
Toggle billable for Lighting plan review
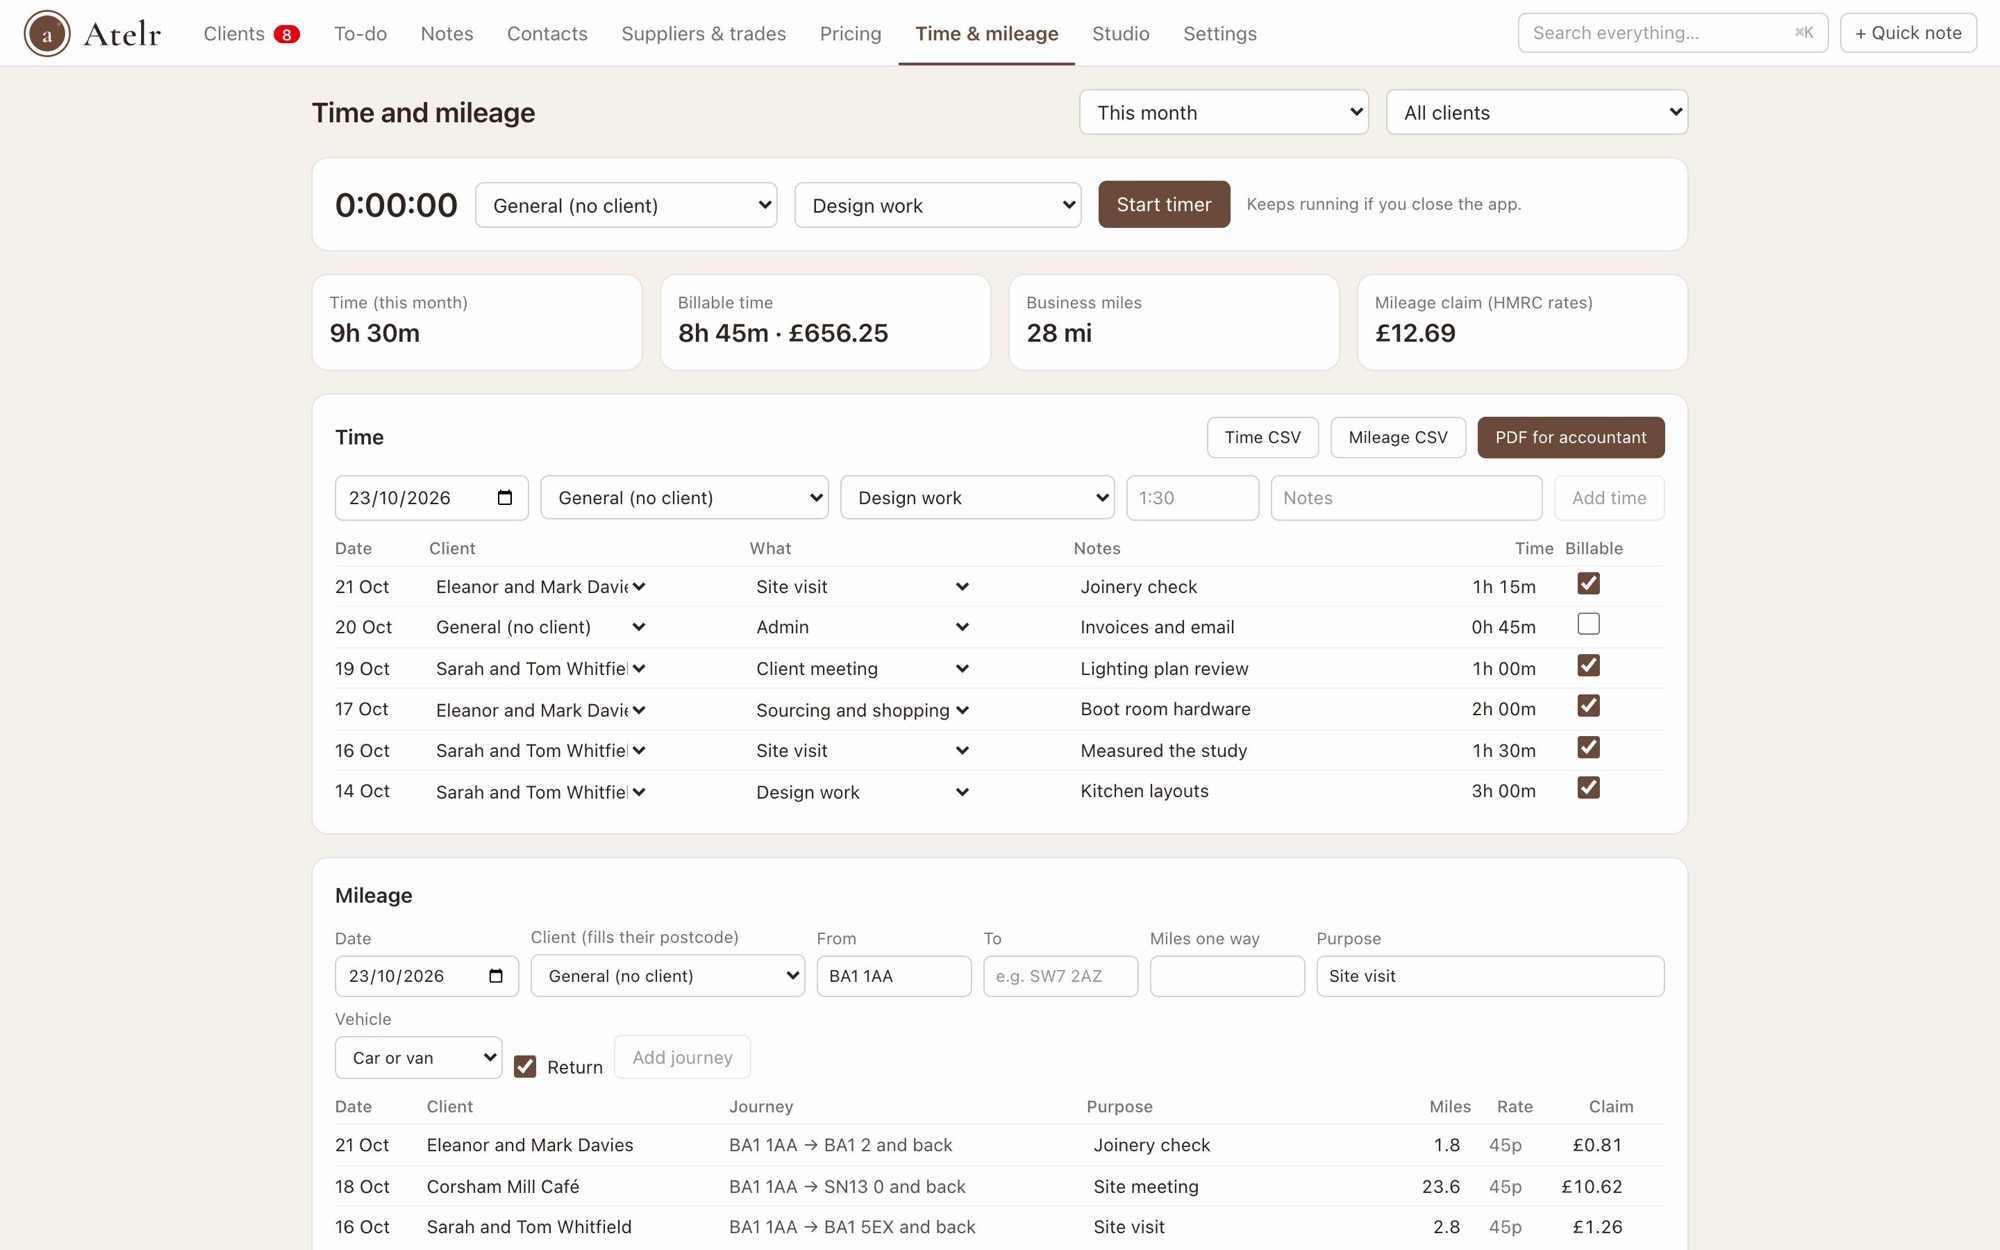1588,665
